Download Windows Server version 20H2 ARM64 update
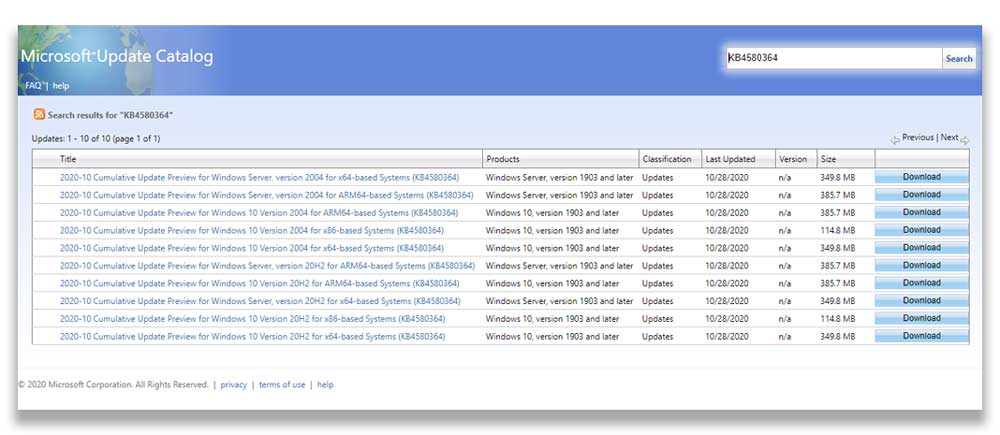The width and height of the screenshot is (1000, 435). pyautogui.click(x=922, y=265)
